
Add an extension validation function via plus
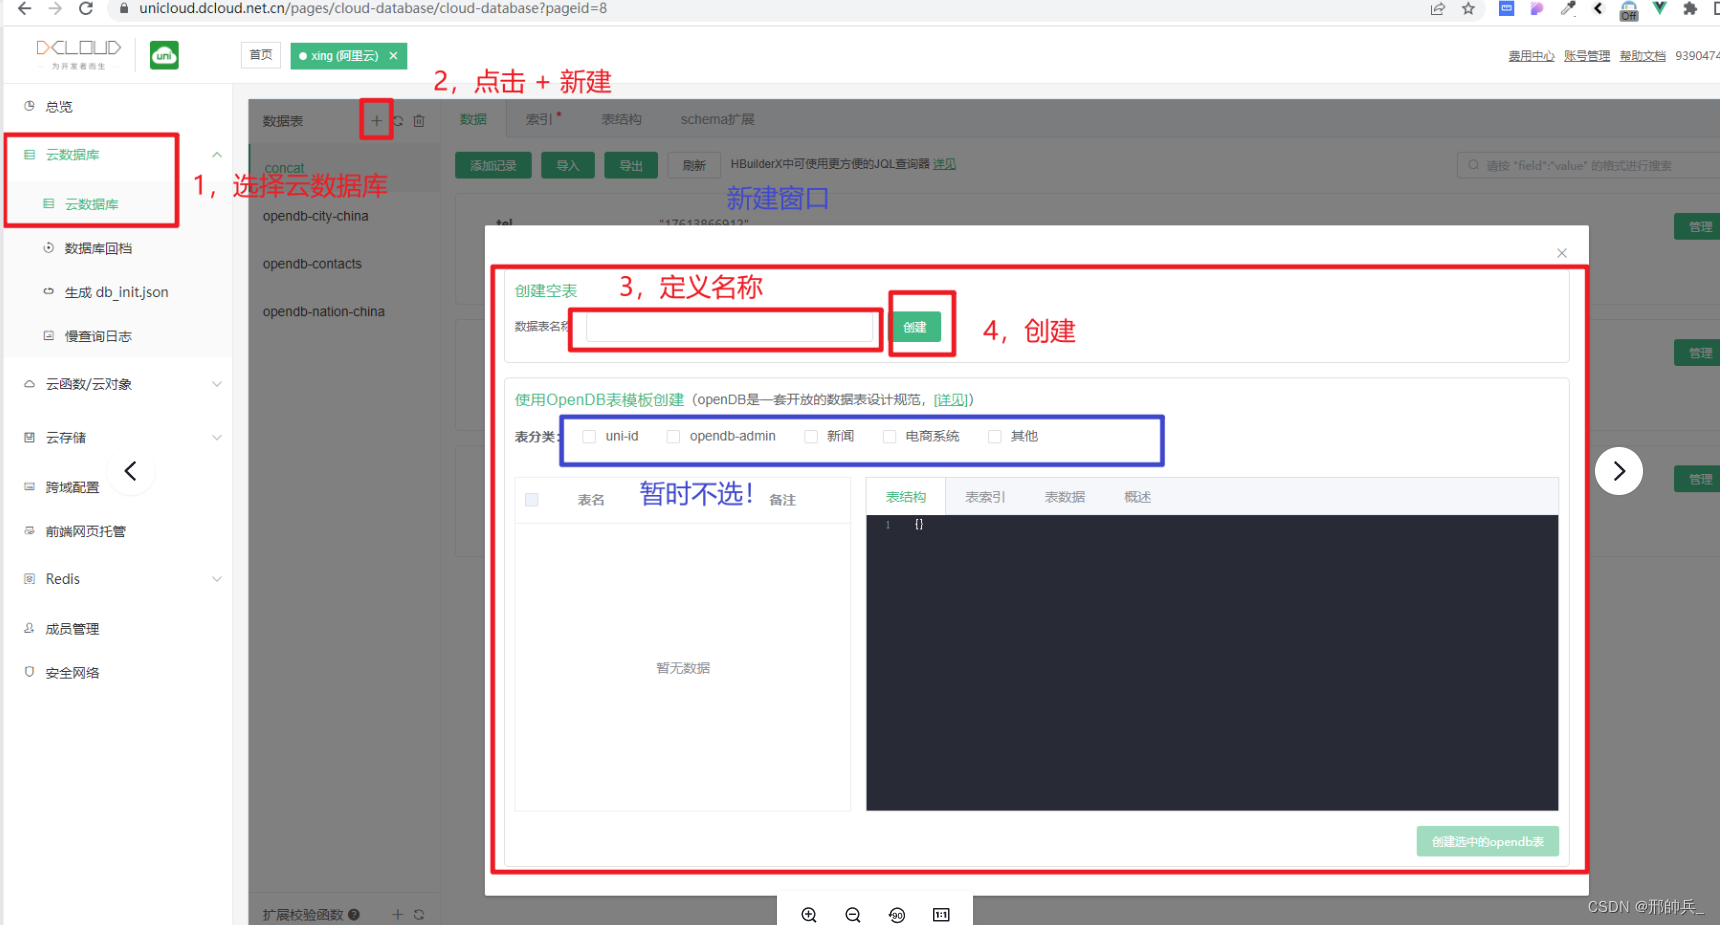tap(397, 915)
